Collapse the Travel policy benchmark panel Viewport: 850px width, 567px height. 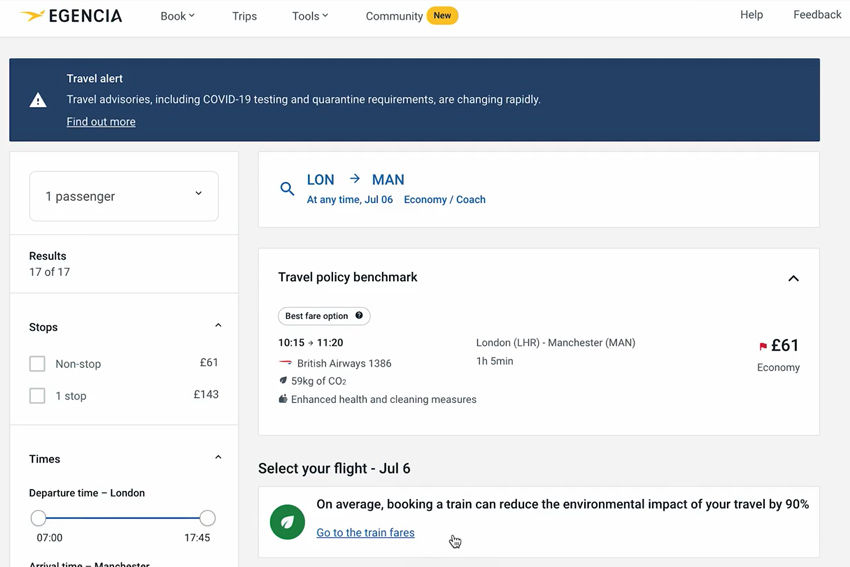pyautogui.click(x=794, y=278)
